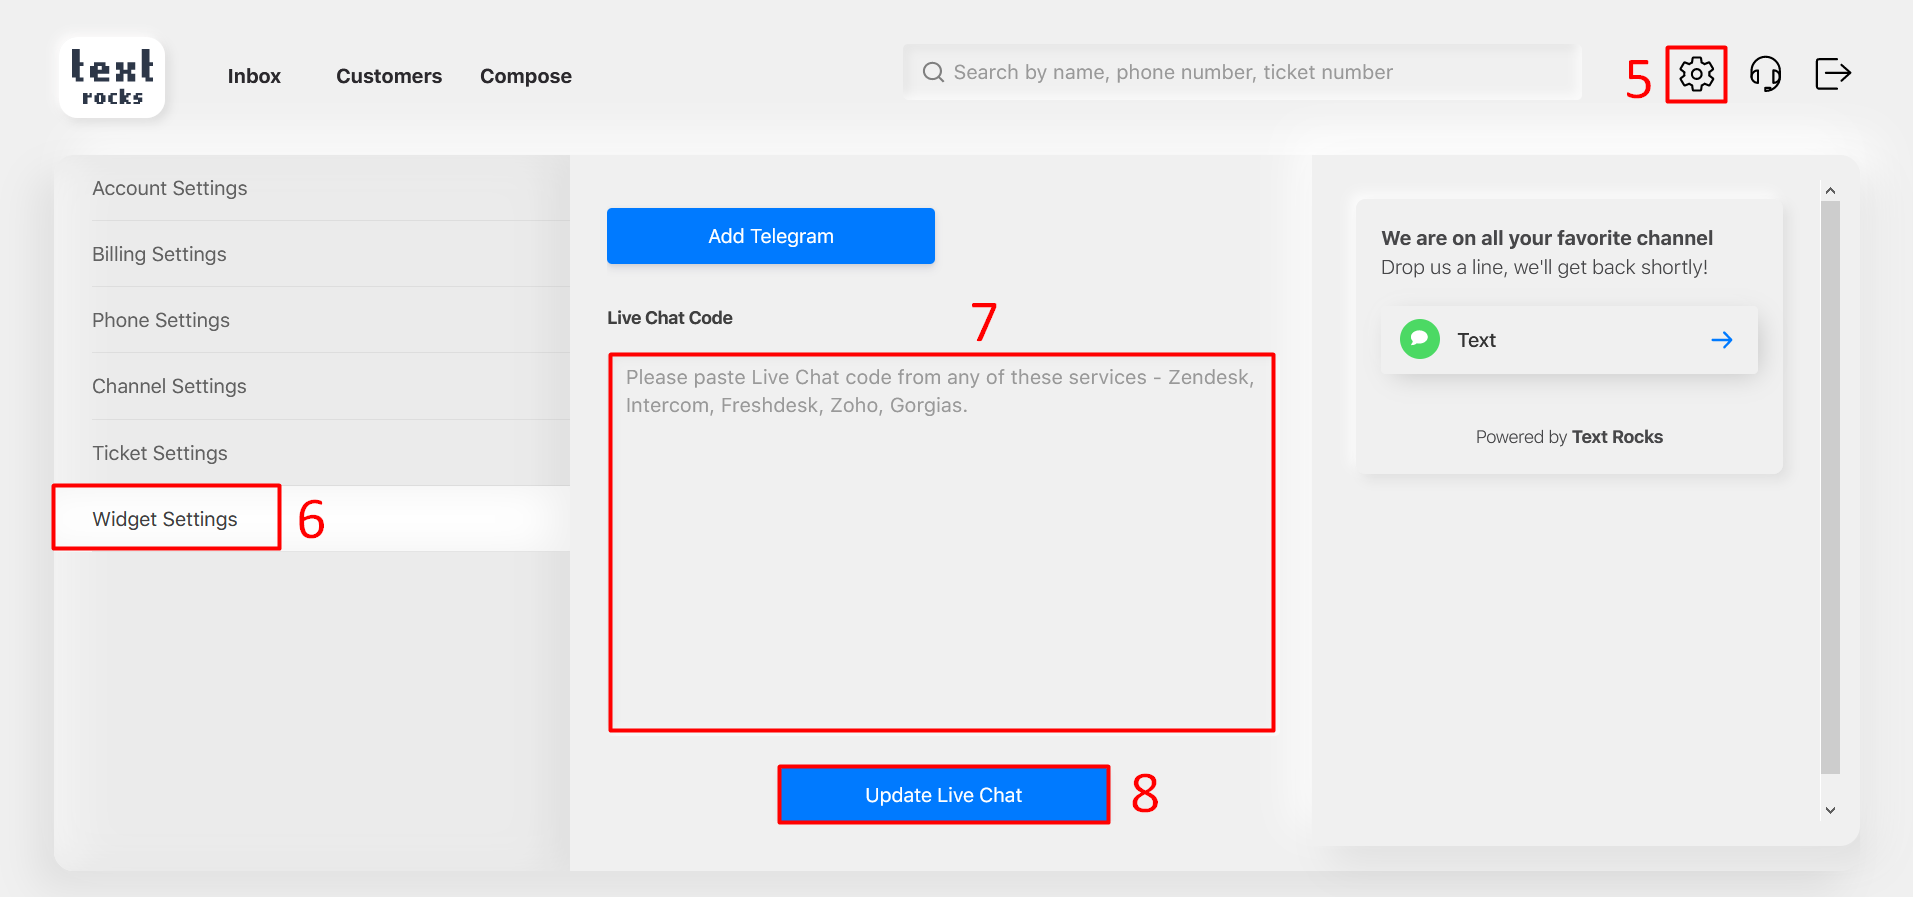Open the Inbox tab
The height and width of the screenshot is (897, 1913).
254,76
